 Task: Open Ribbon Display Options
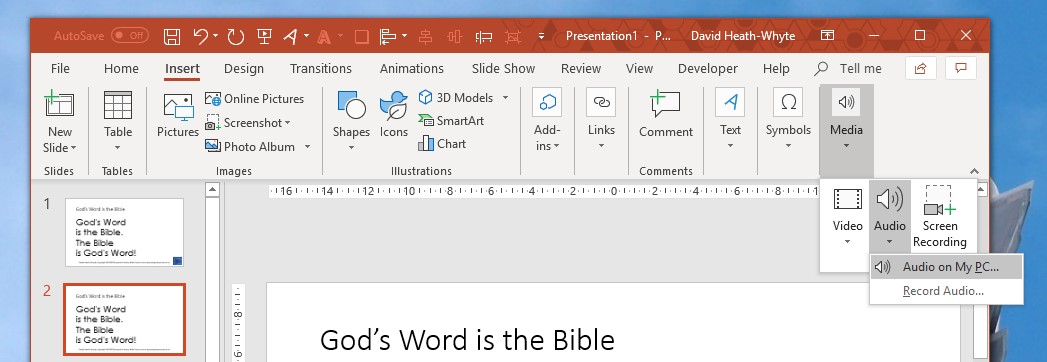827,35
